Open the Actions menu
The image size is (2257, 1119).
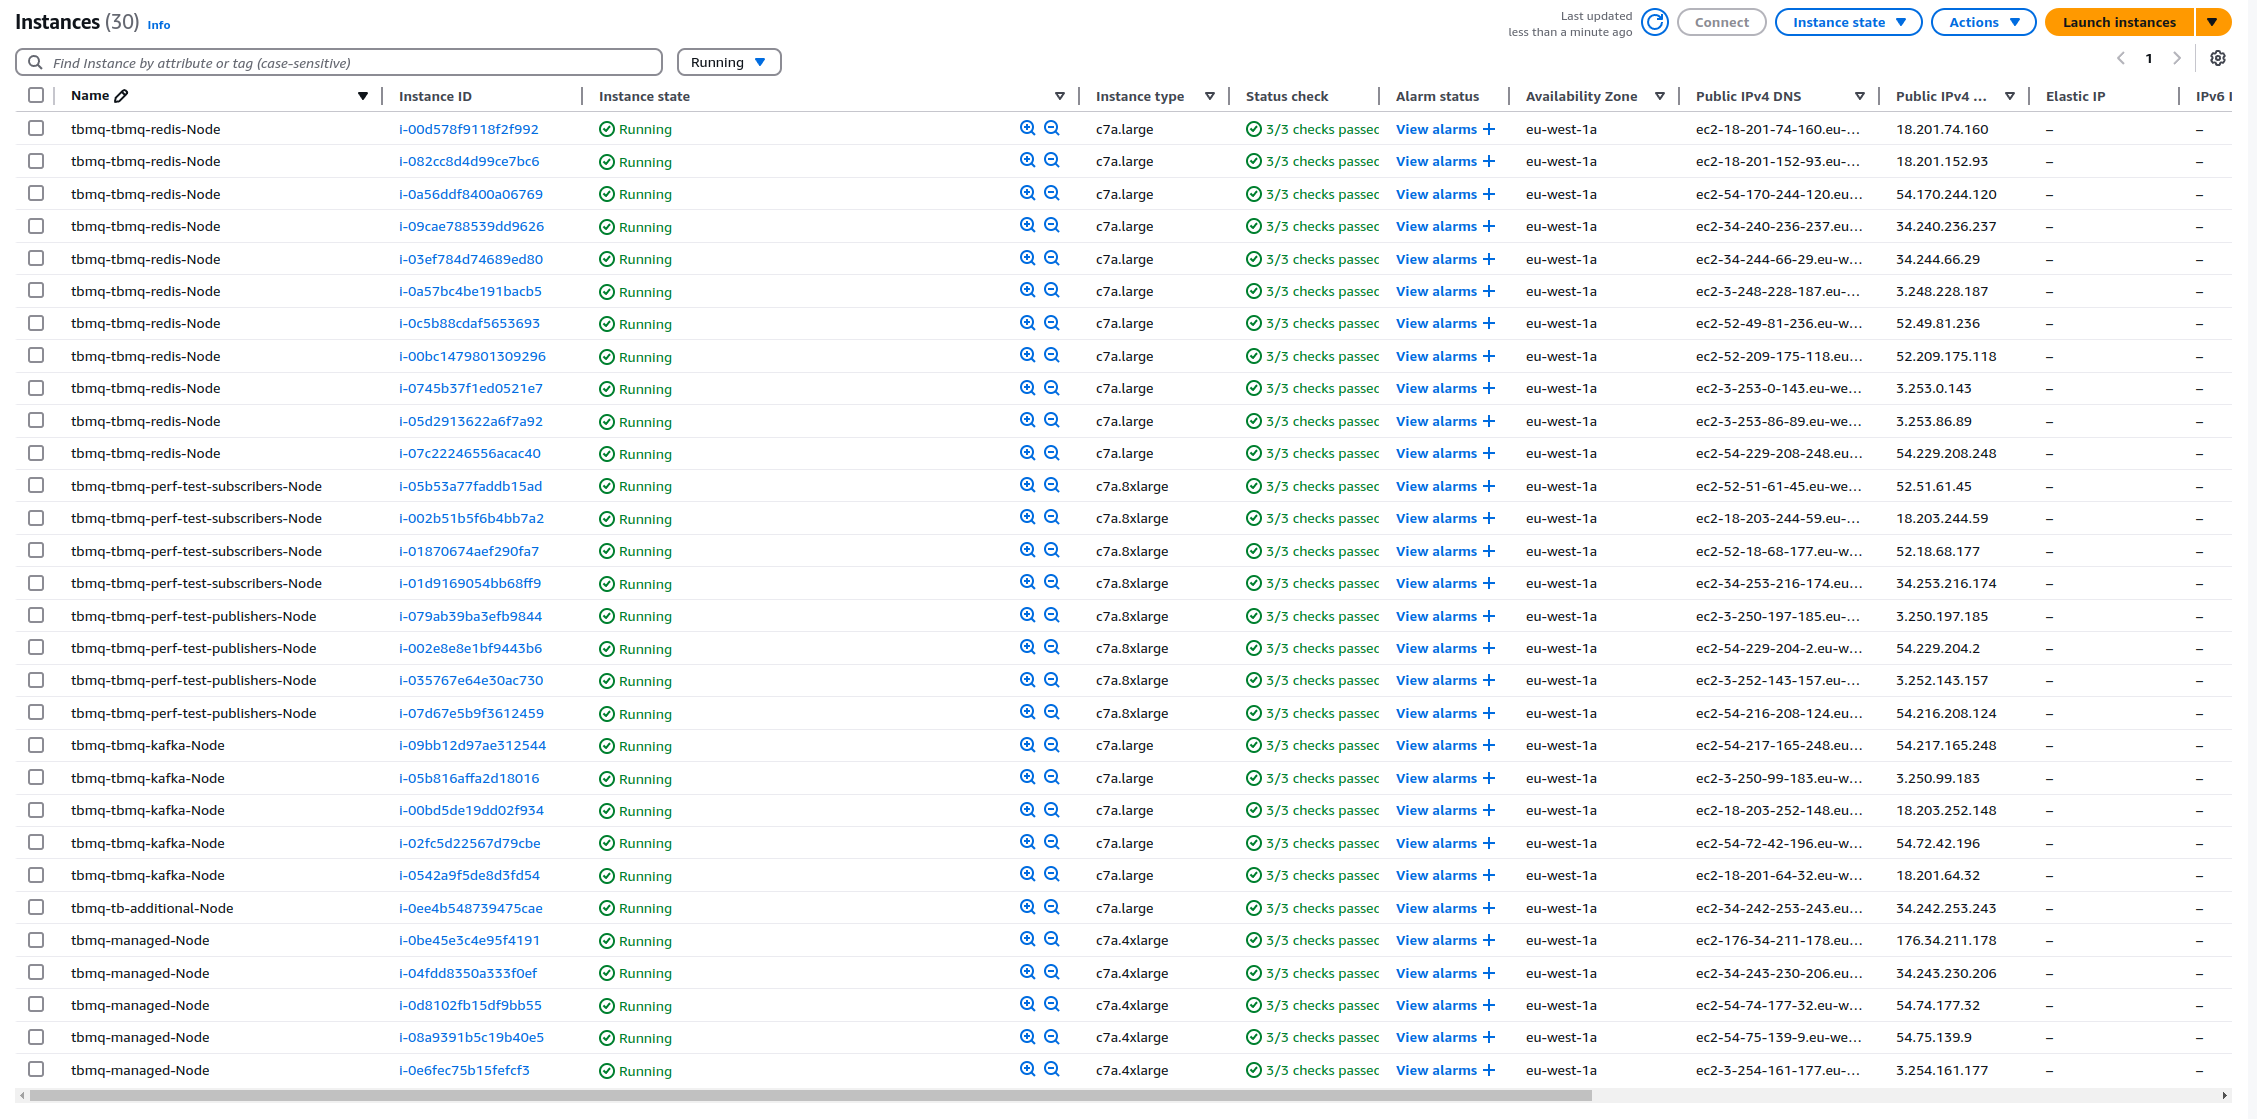1983,22
